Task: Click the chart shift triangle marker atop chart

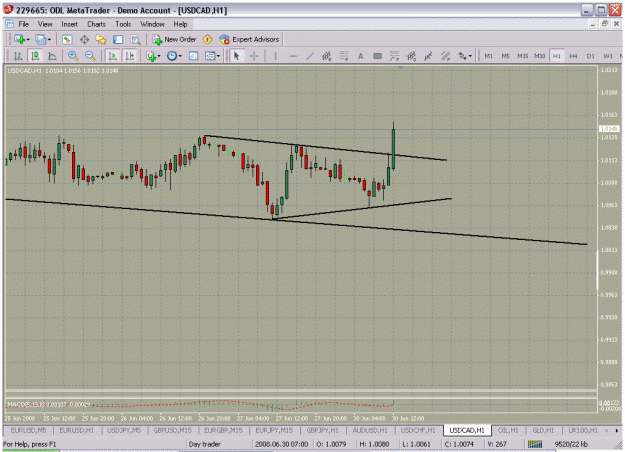Action: click(x=400, y=68)
